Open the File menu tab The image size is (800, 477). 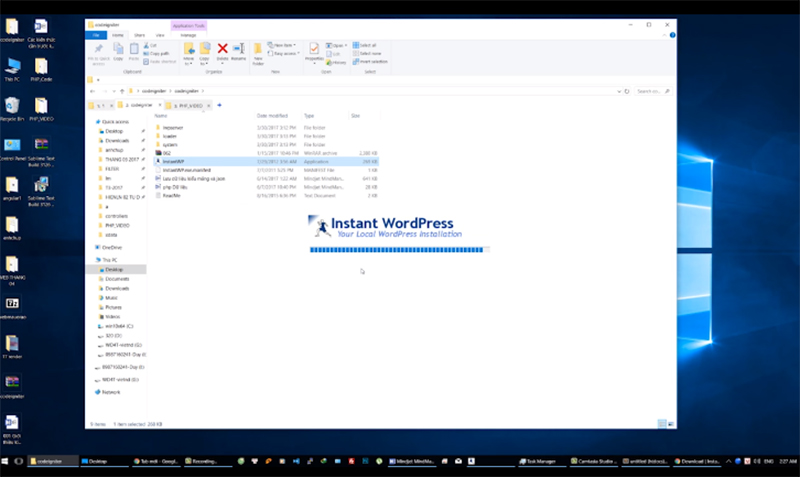coord(98,34)
